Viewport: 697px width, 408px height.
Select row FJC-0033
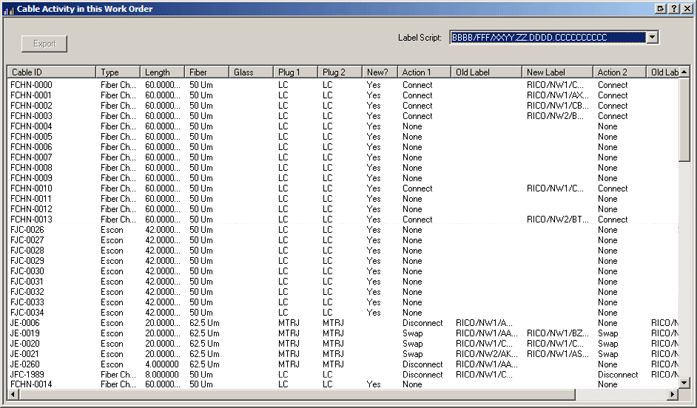tap(343, 302)
